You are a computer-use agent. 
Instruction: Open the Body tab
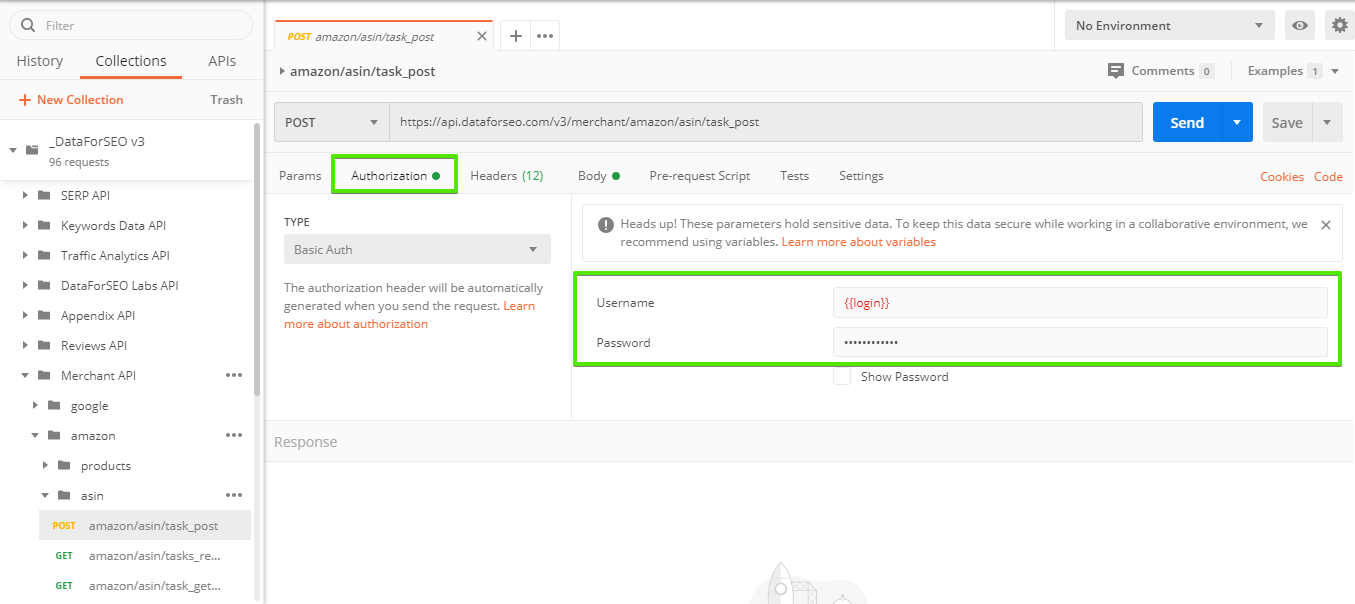[598, 176]
